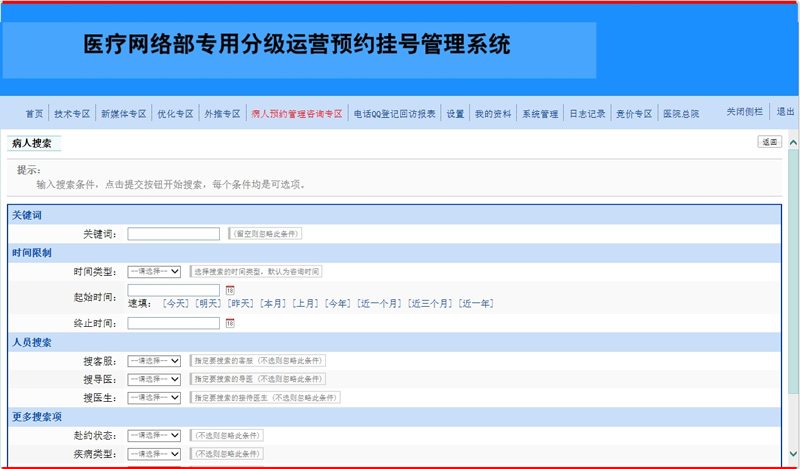Click the 返回 button
Viewport: 800px width, 469px height.
point(769,142)
